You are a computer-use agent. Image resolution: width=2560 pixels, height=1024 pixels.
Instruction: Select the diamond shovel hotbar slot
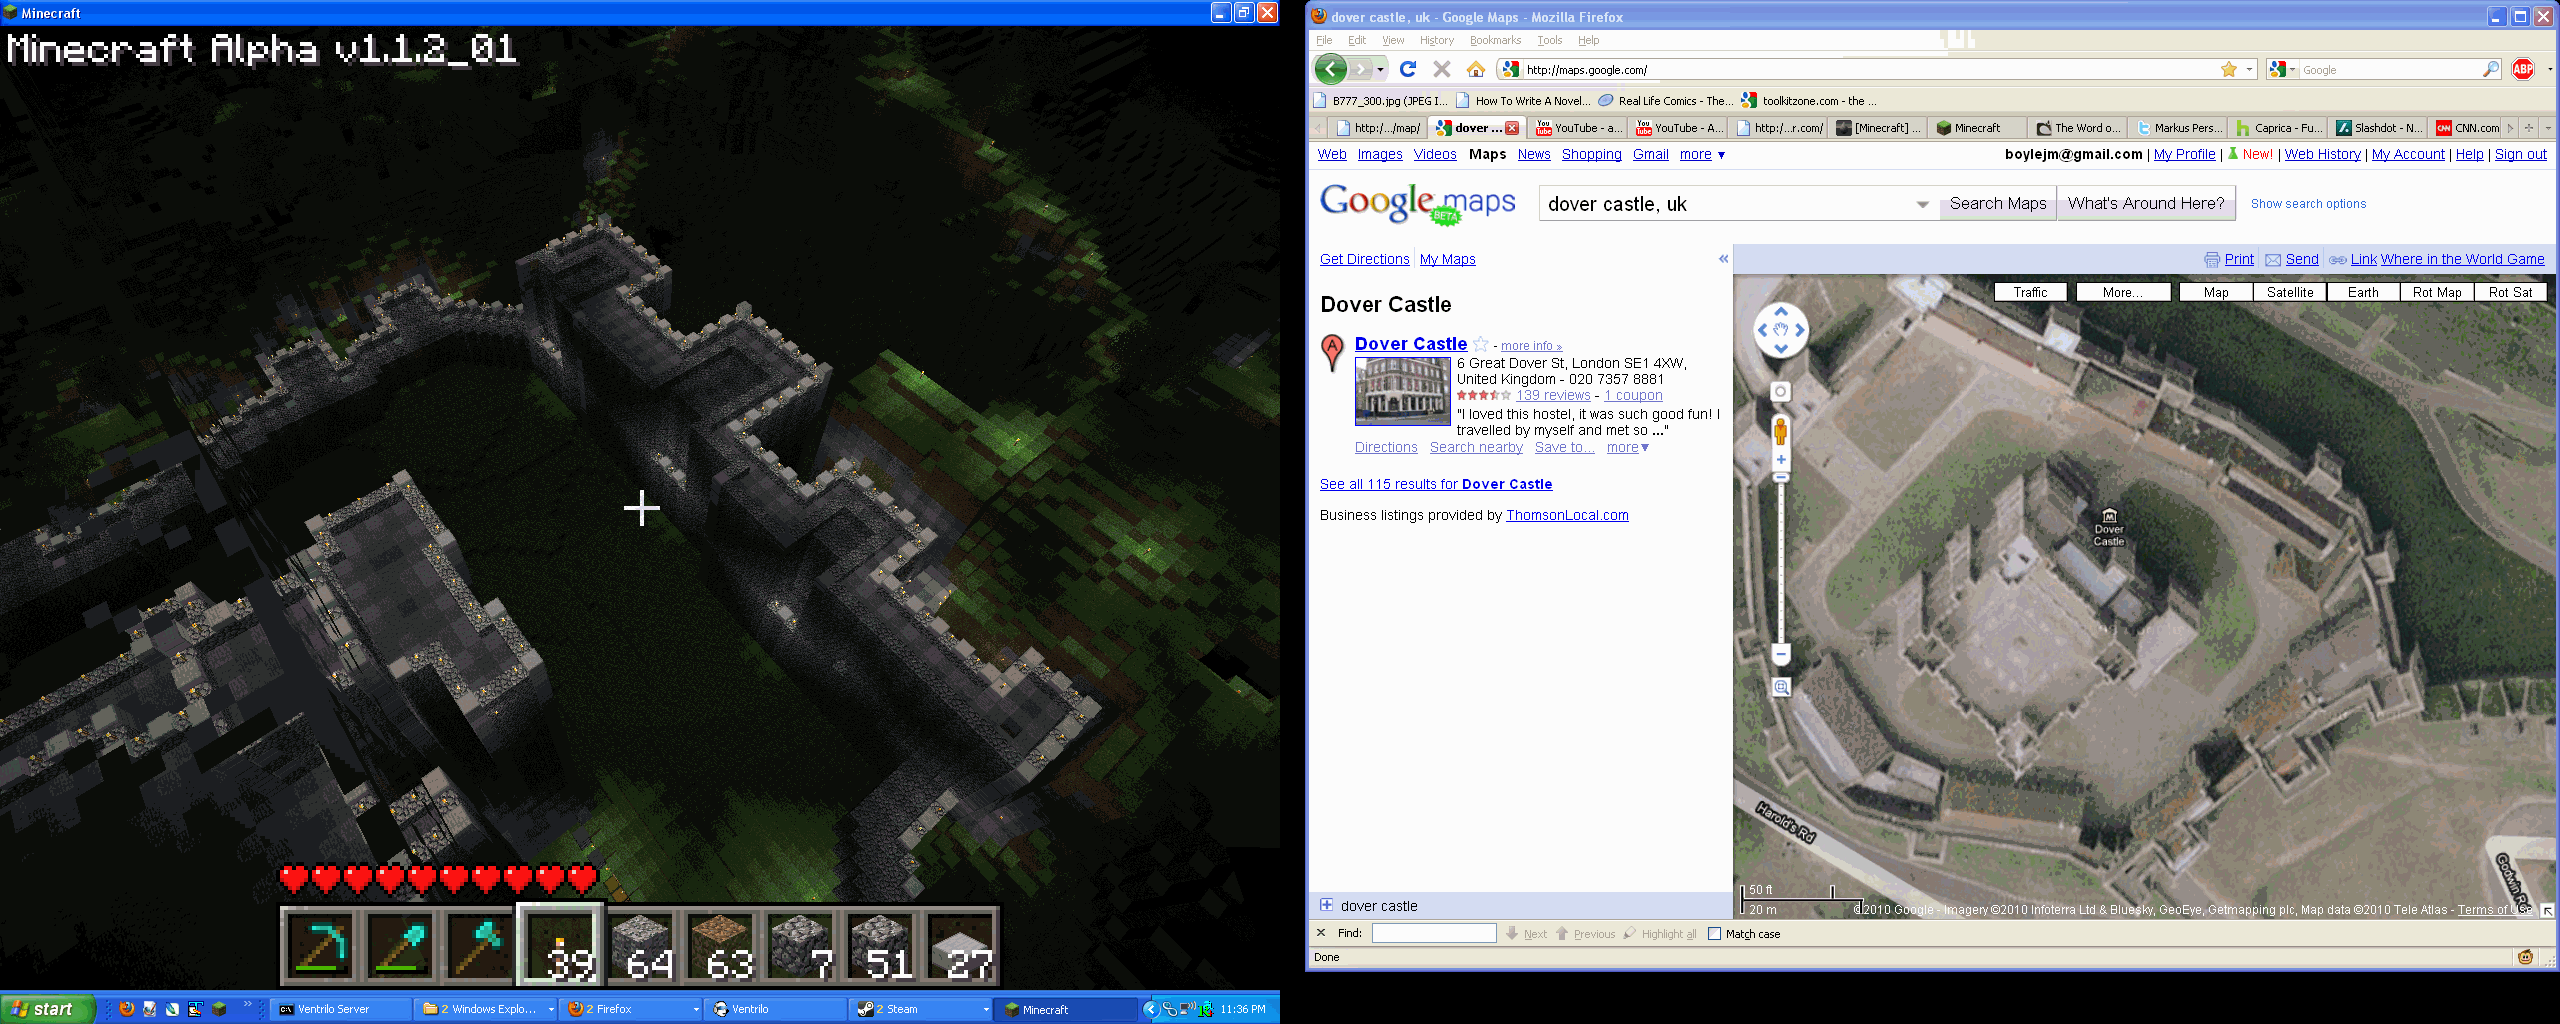tap(400, 946)
